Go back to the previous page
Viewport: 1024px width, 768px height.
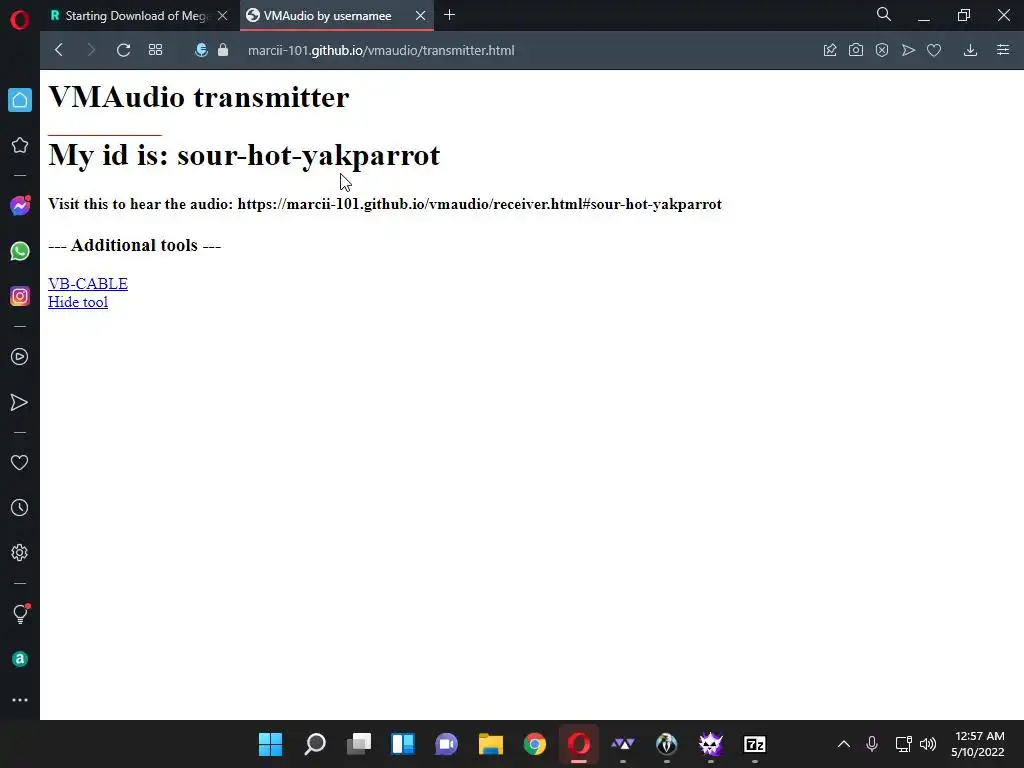pos(59,50)
